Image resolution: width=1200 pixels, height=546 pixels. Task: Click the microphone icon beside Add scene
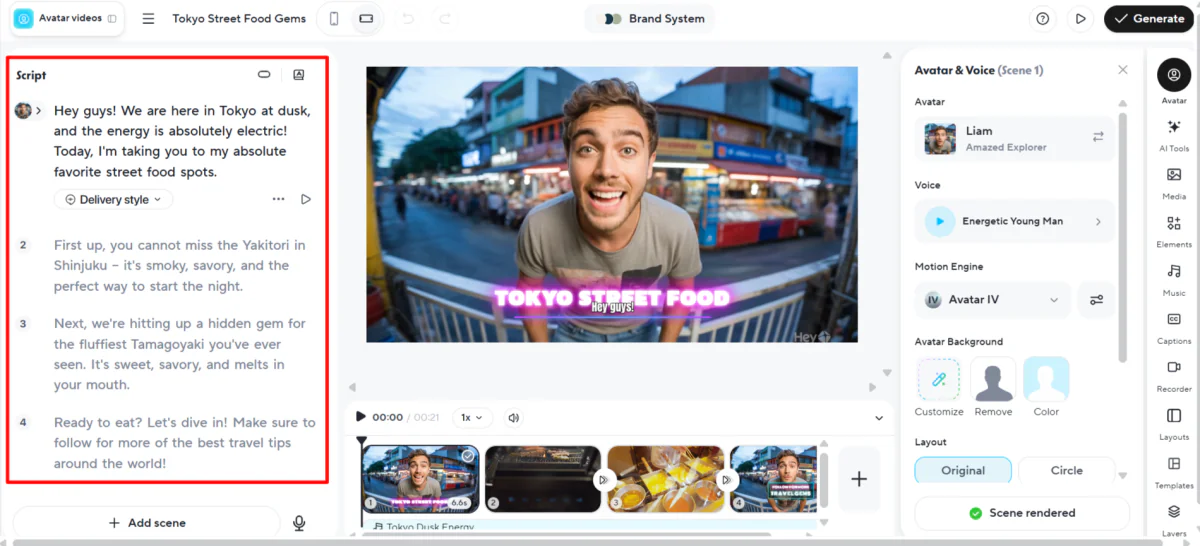tap(299, 523)
